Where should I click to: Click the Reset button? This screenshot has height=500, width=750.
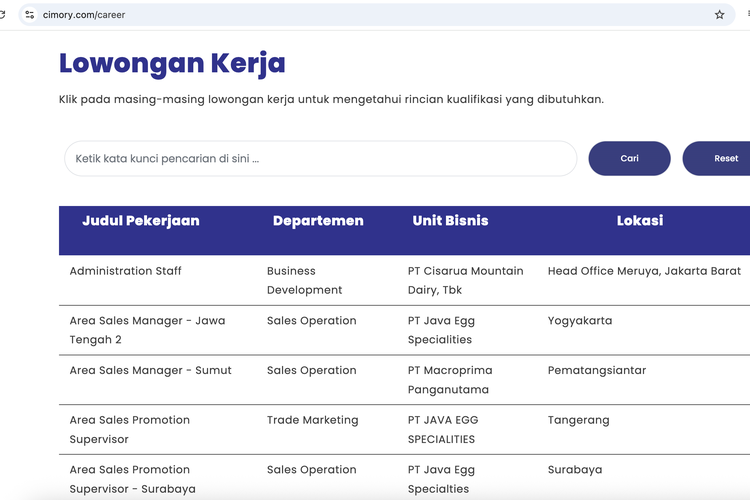click(x=716, y=158)
